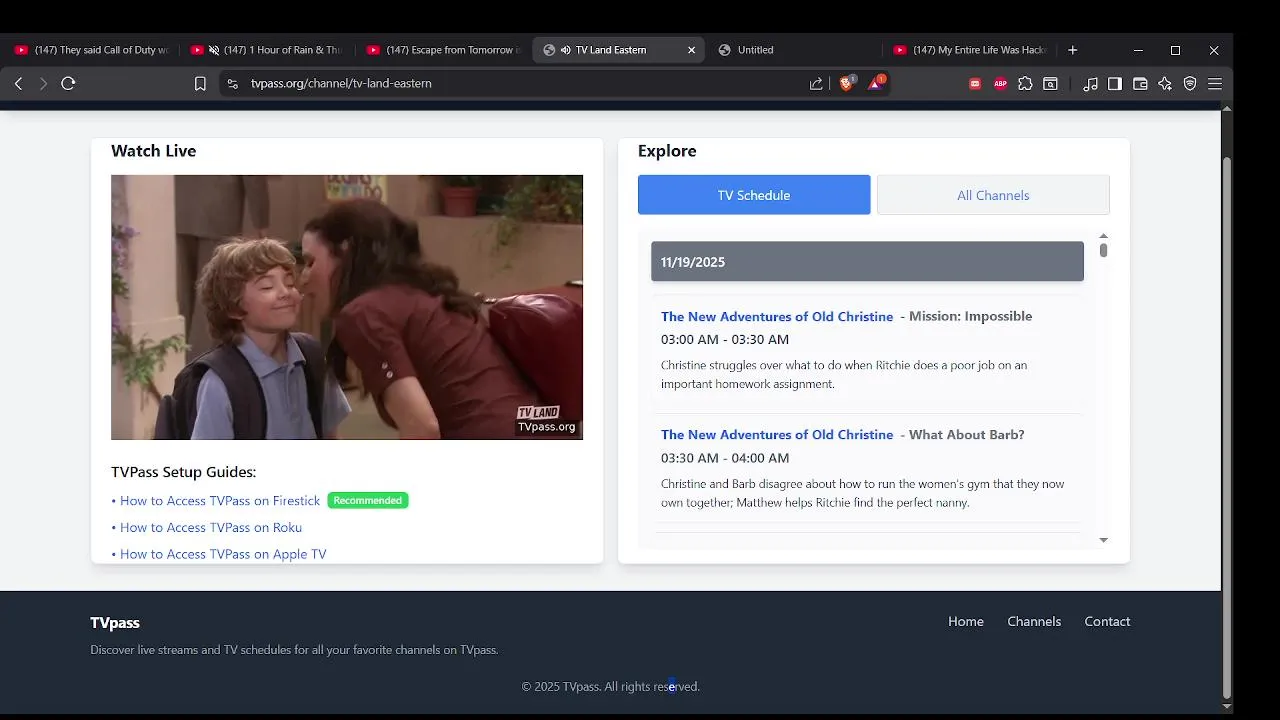
Task: Switch to 1 Hour of Rain tab
Action: (x=267, y=50)
